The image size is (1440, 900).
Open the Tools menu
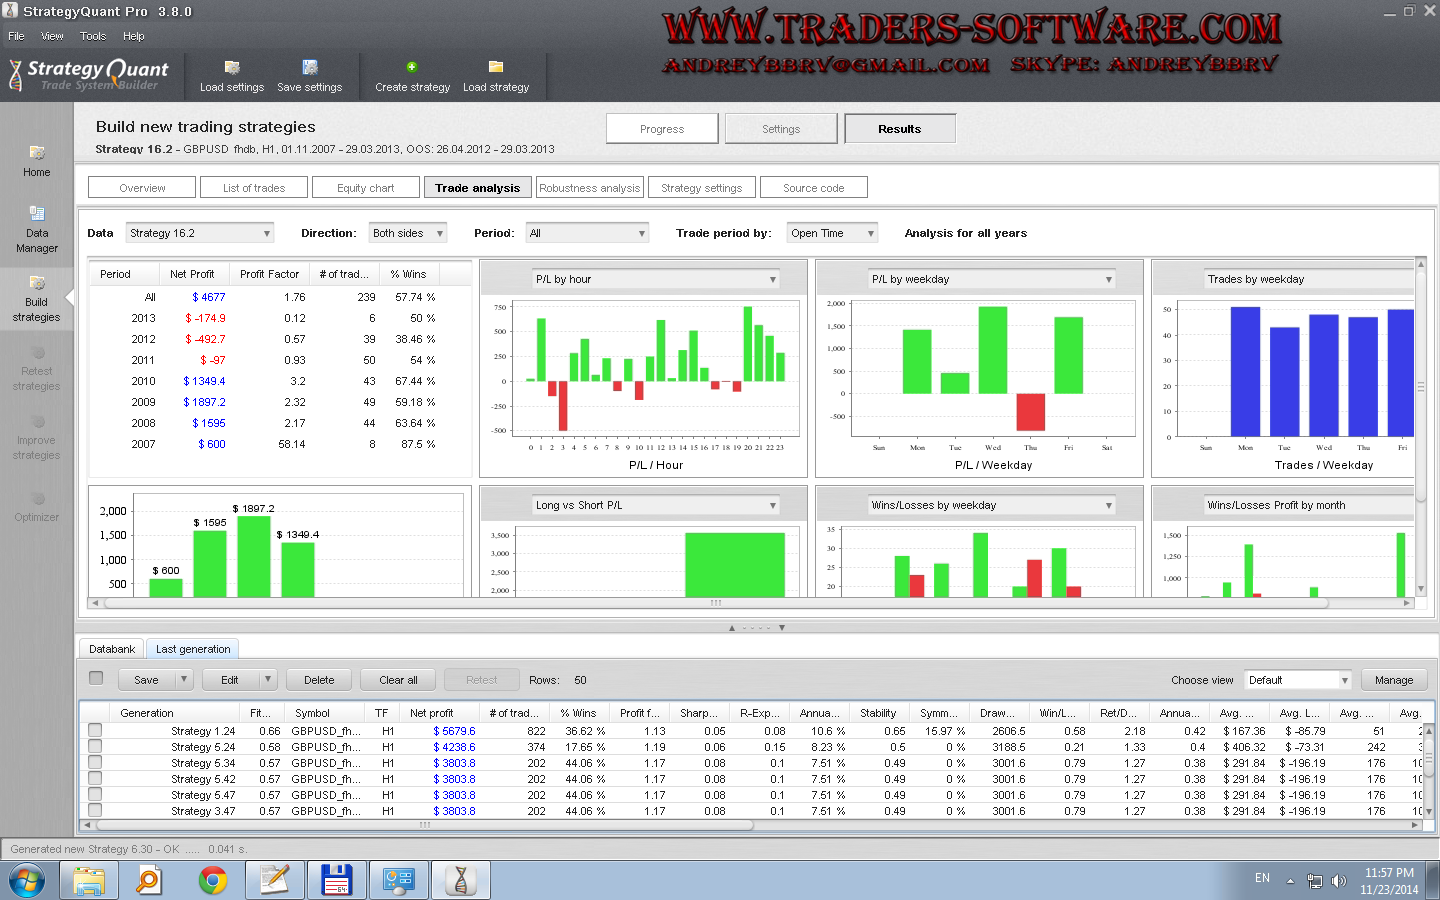tap(93, 36)
